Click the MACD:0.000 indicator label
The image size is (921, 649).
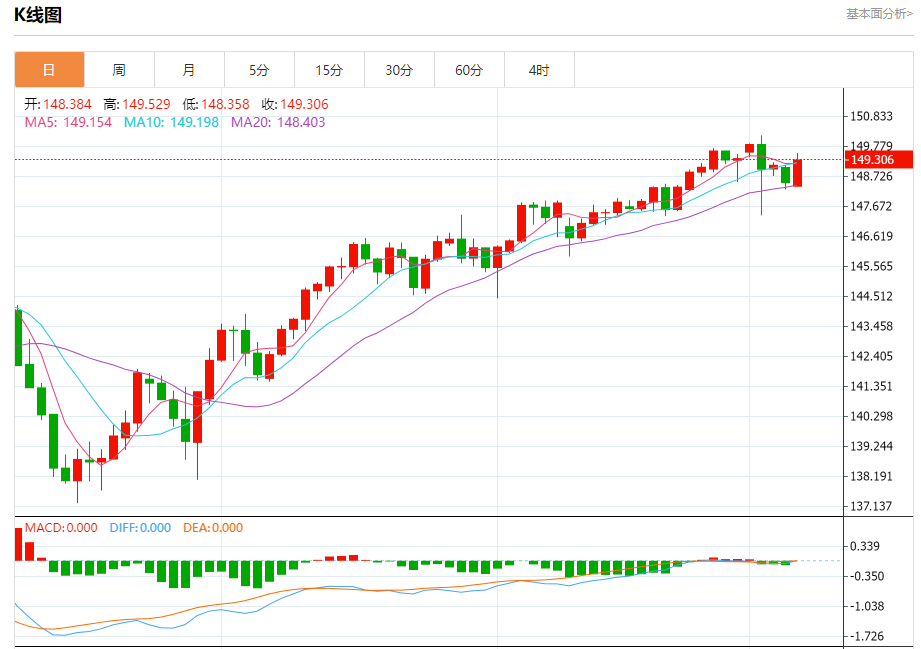pyautogui.click(x=61, y=527)
